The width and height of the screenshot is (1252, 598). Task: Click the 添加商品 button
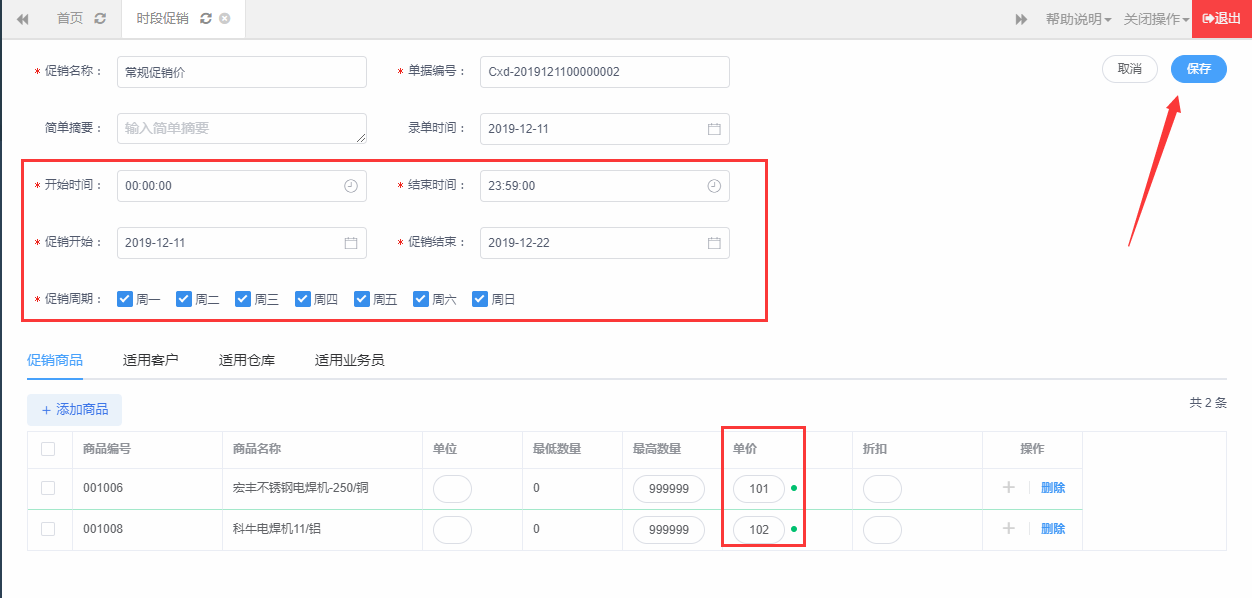pyautogui.click(x=75, y=409)
